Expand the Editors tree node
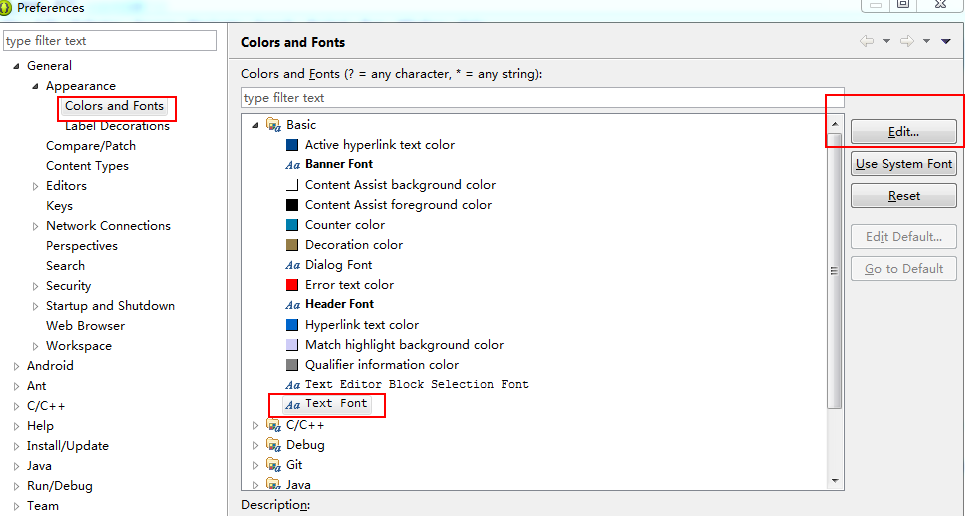 pyautogui.click(x=36, y=186)
